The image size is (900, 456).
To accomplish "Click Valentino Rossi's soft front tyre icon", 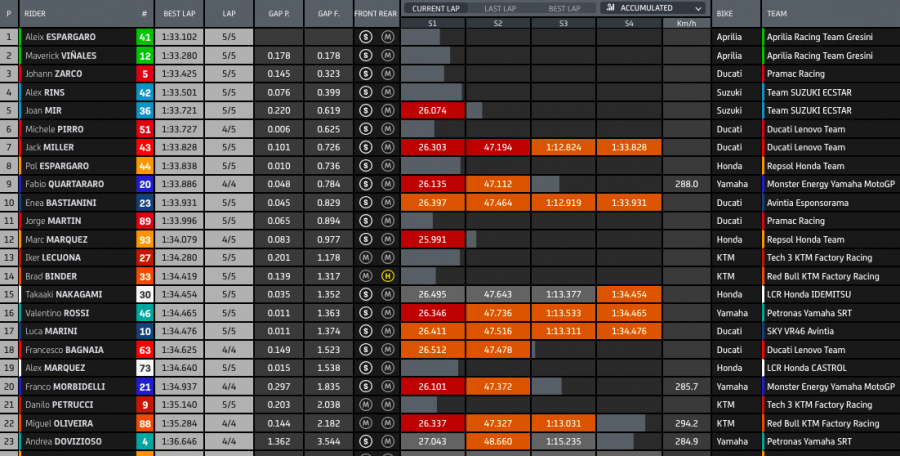I will (x=366, y=312).
